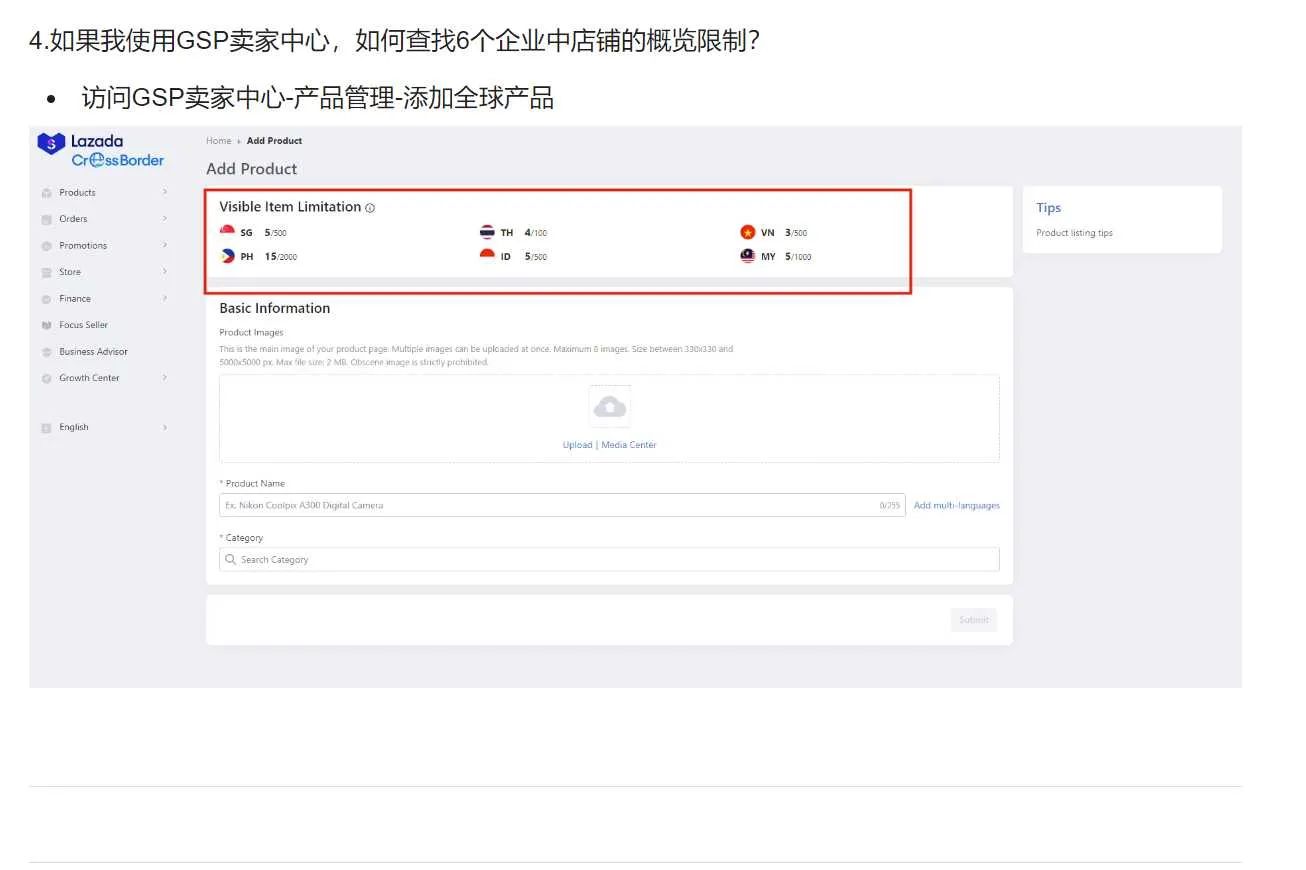Expand the English language selector
Image resolution: width=1306 pixels, height=870 pixels.
pos(165,427)
